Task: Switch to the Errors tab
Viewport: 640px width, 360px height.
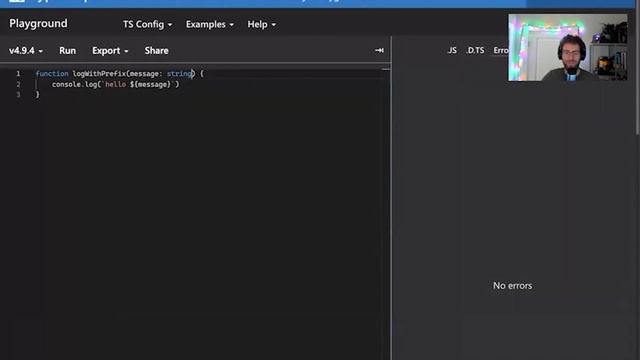Action: click(x=501, y=50)
